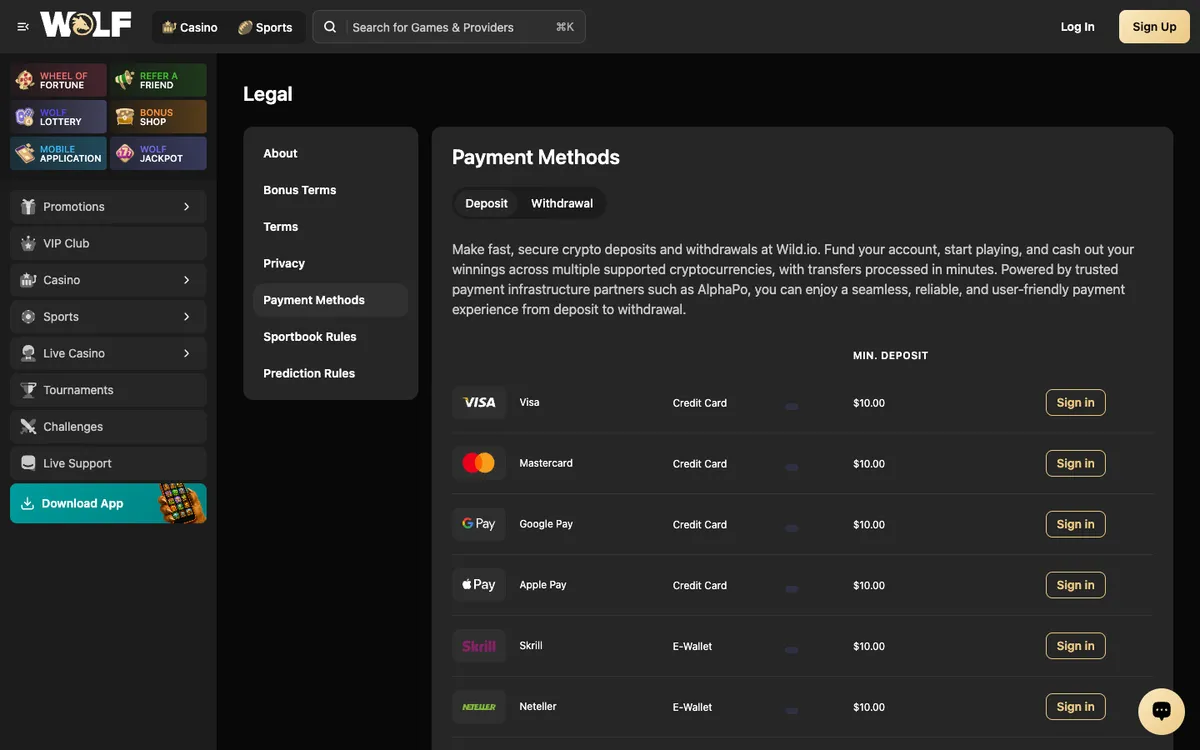The image size is (1200, 750).
Task: Open the Wheel of Fortune tile
Action: coord(58,80)
